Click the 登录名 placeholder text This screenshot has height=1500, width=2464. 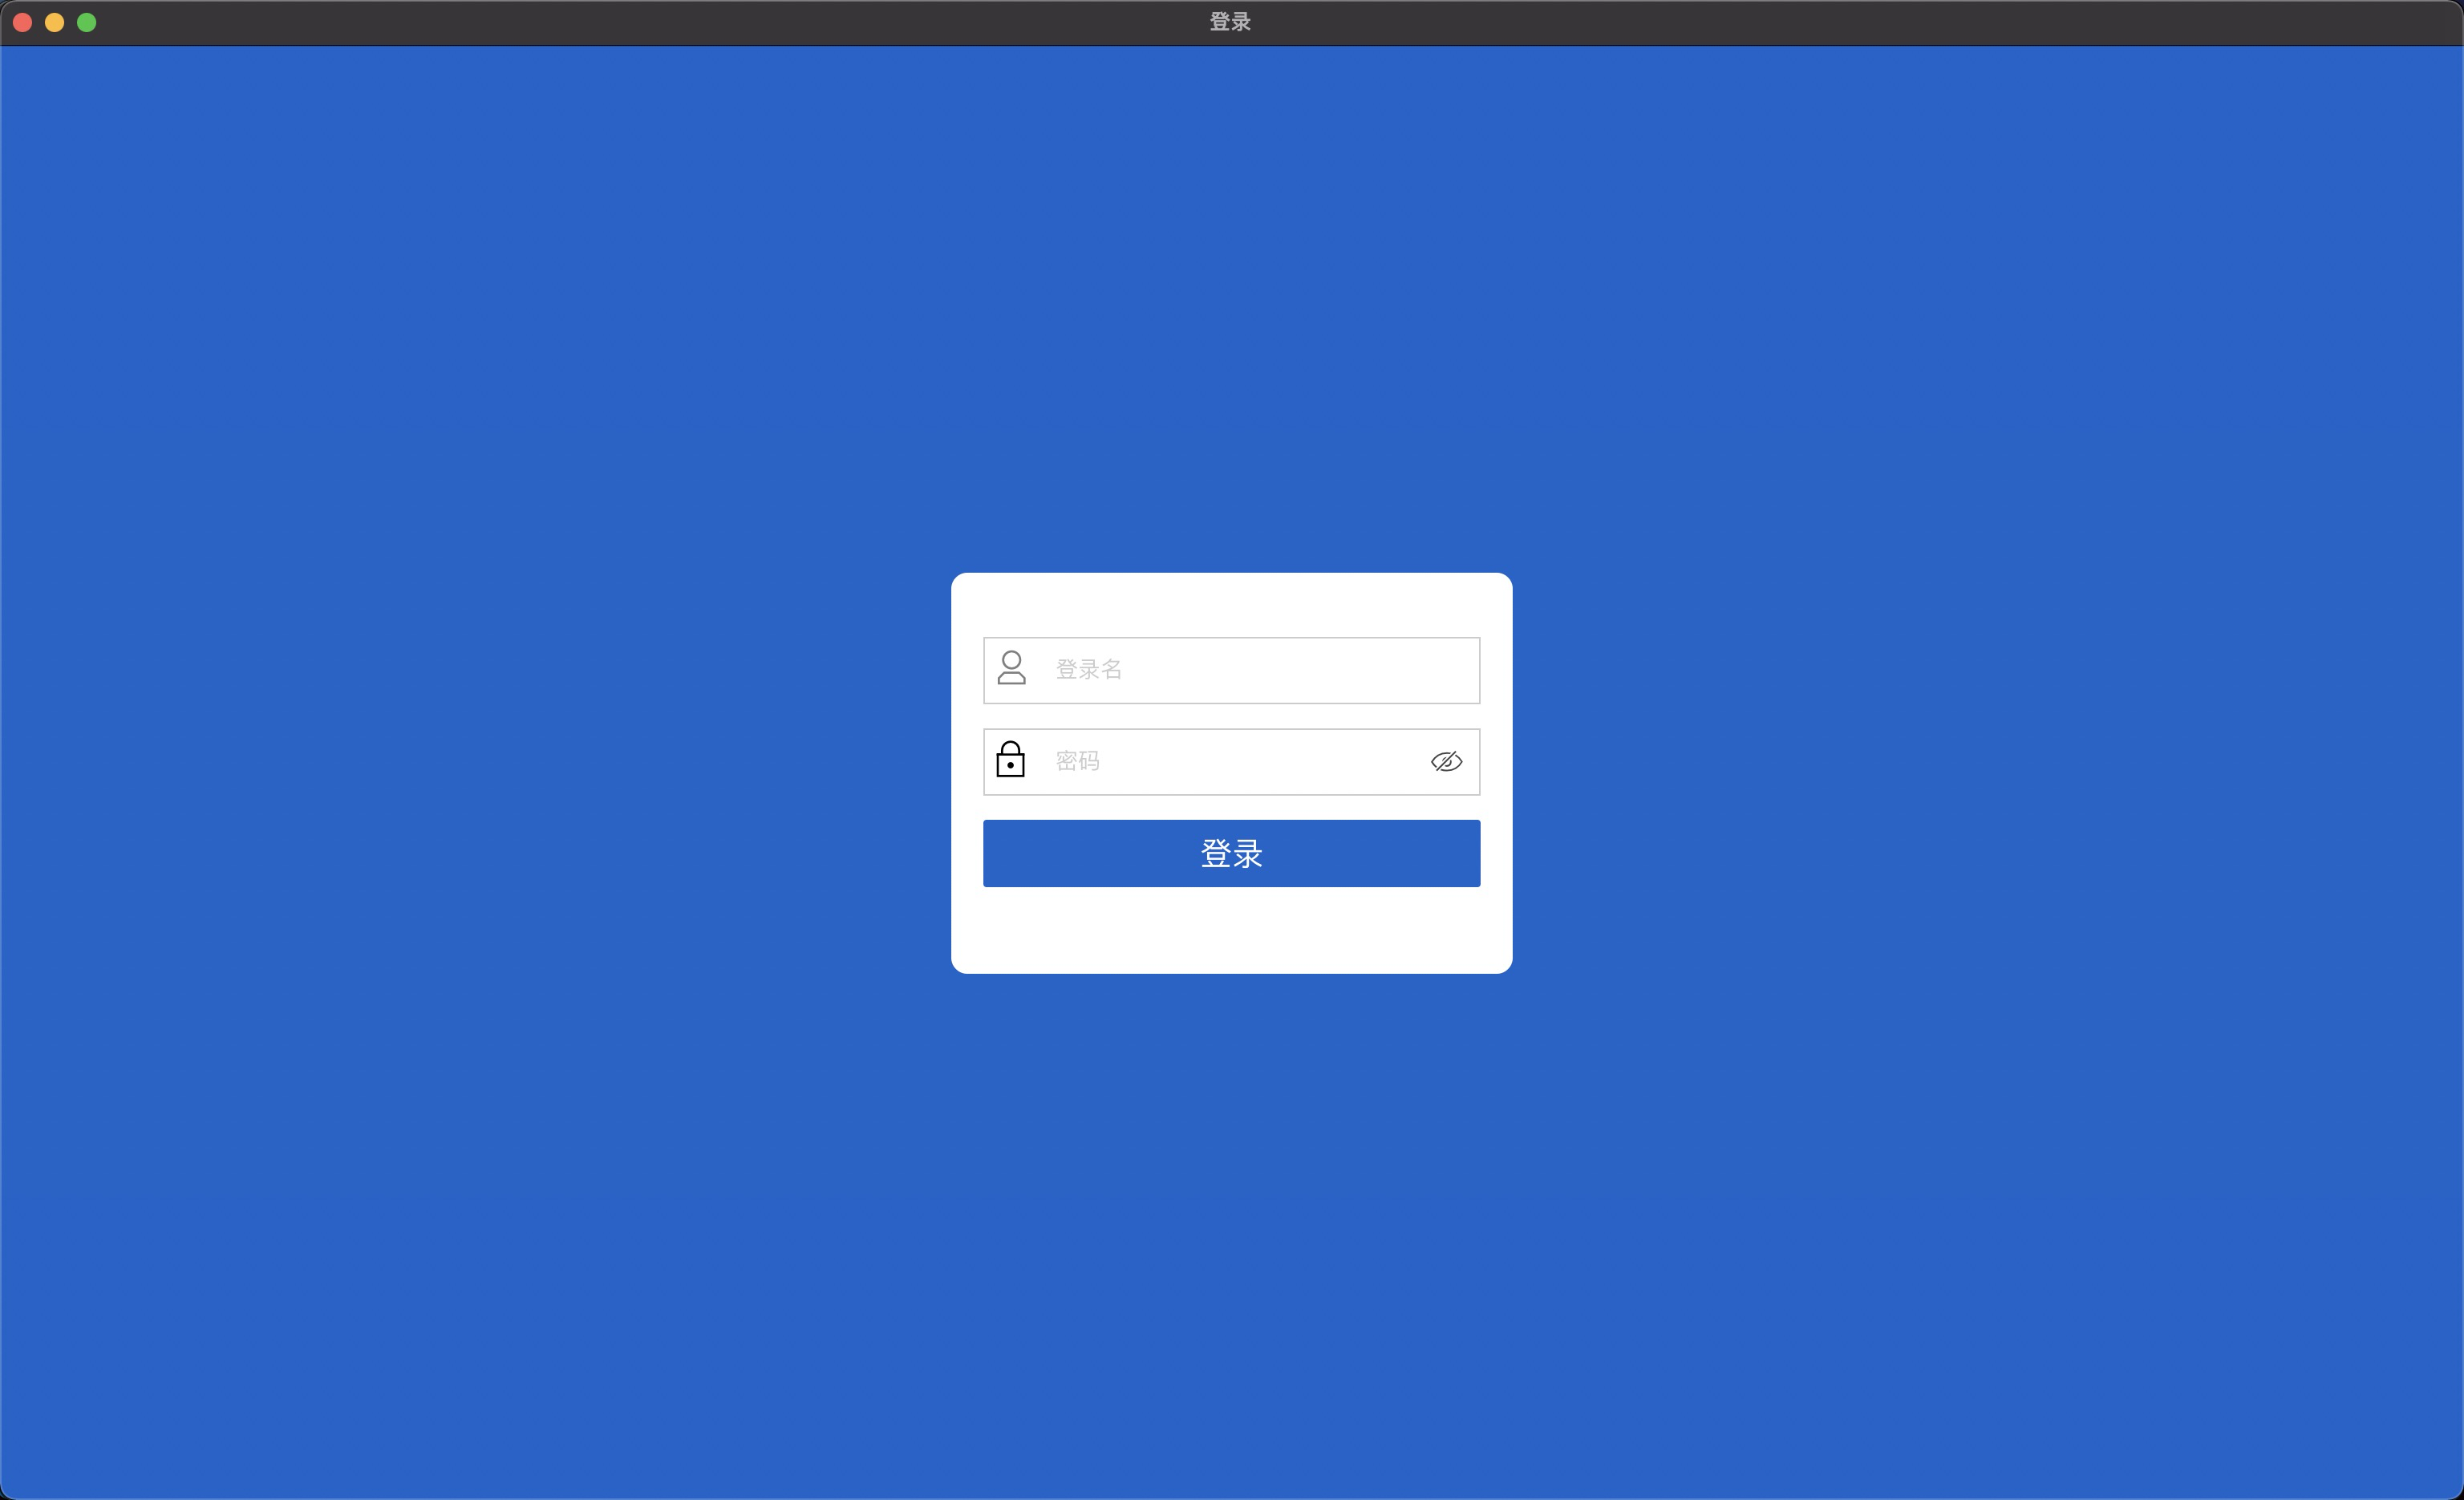tap(1089, 669)
